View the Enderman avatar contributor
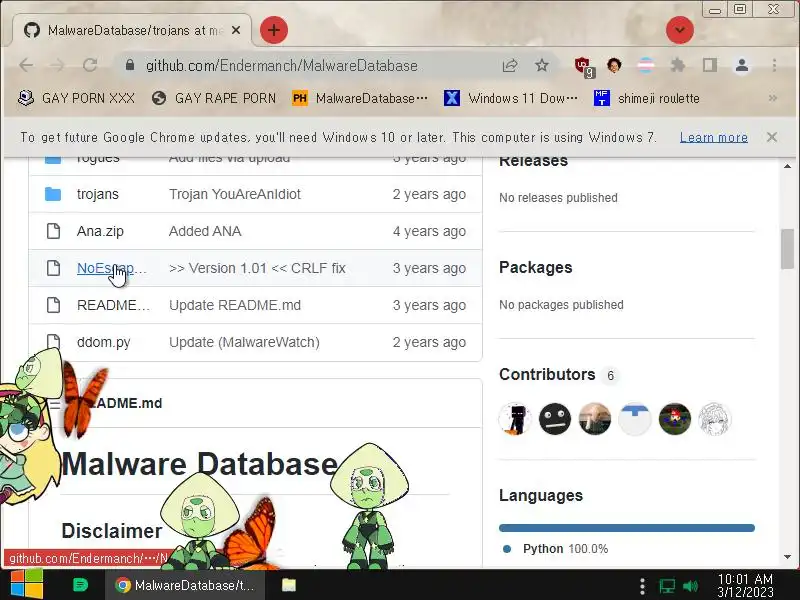 pos(515,419)
